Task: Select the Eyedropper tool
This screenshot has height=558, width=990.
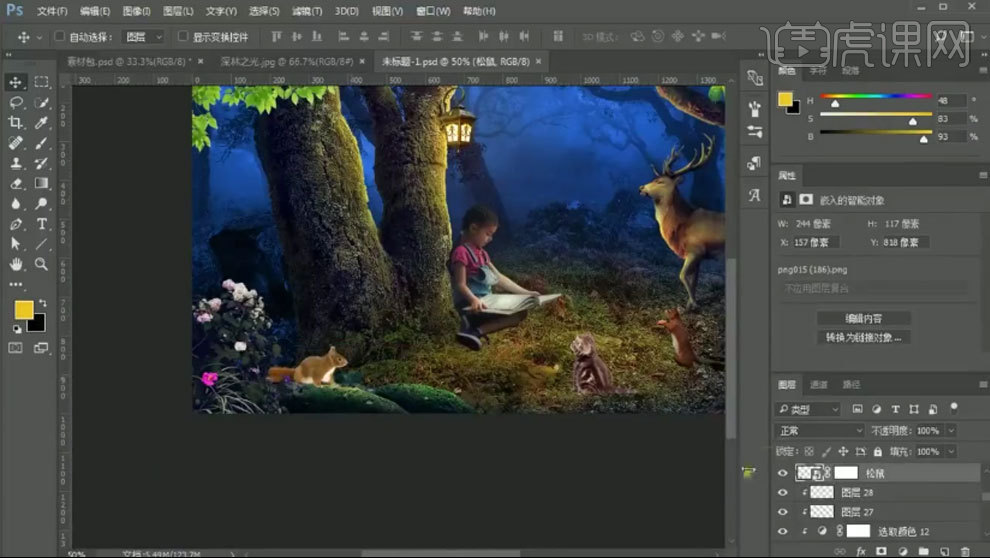Action: pyautogui.click(x=42, y=122)
